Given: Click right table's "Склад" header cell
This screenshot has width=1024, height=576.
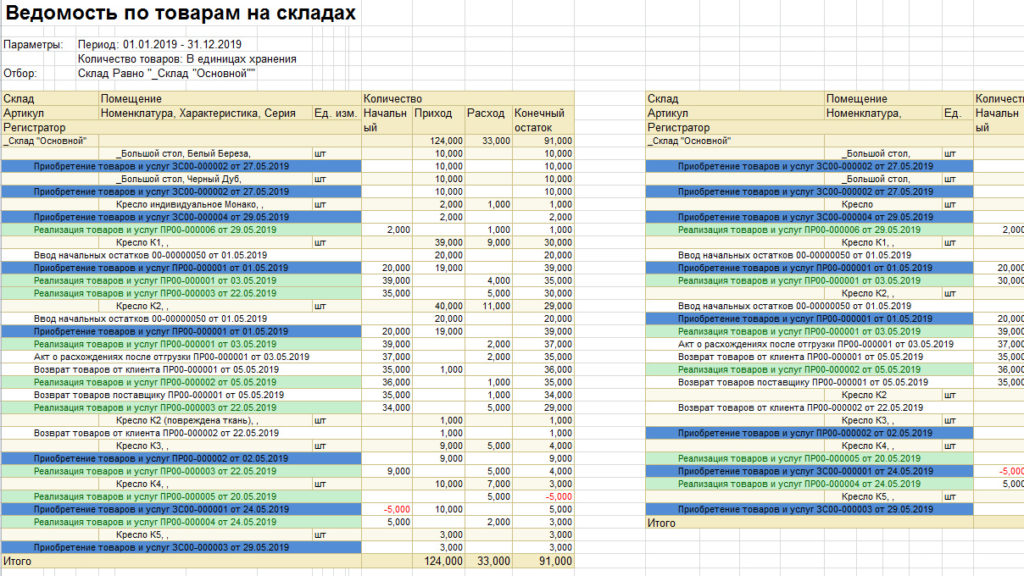Looking at the screenshot, I should click(x=735, y=99).
